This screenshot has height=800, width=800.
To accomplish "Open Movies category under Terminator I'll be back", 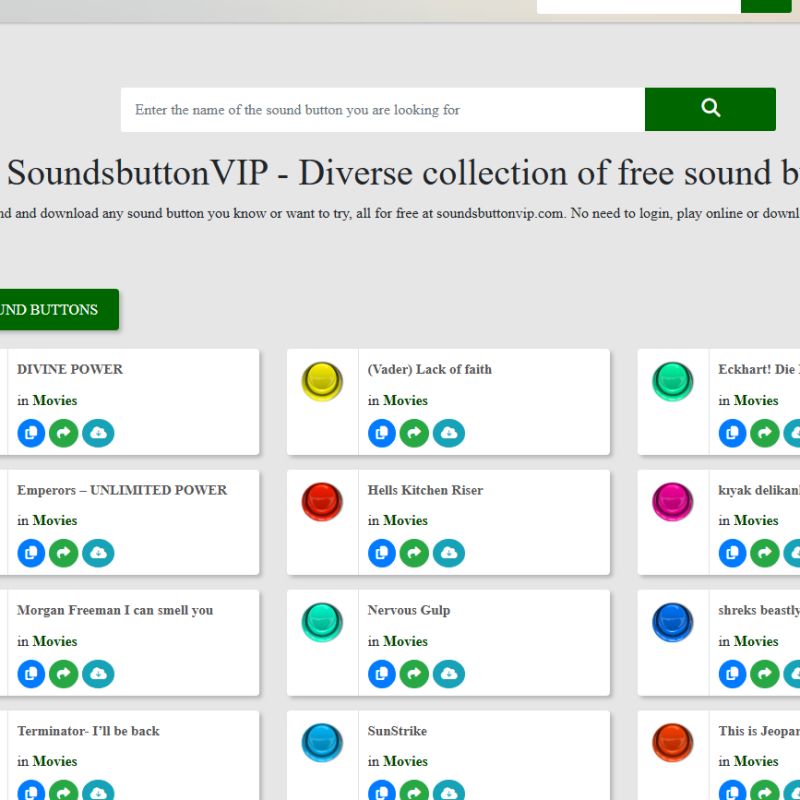I will coord(55,761).
